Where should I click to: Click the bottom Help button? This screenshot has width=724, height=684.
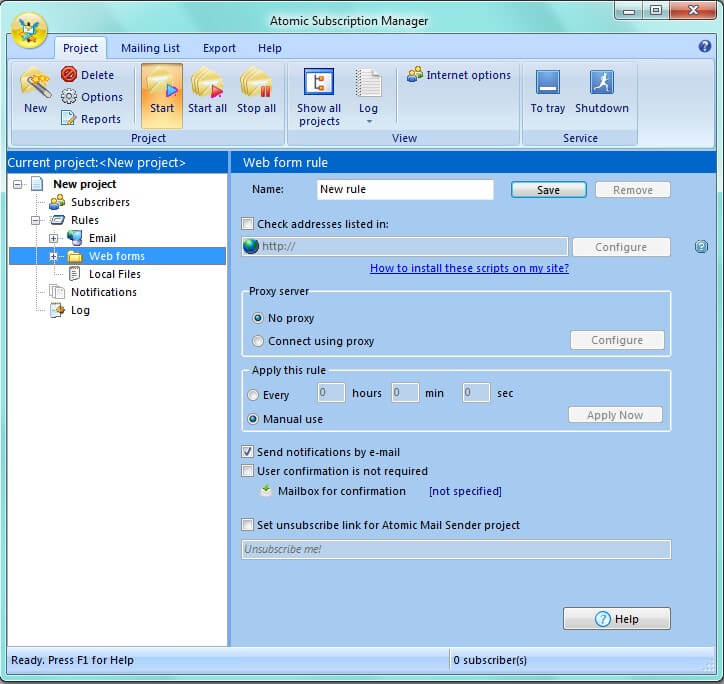tap(616, 618)
